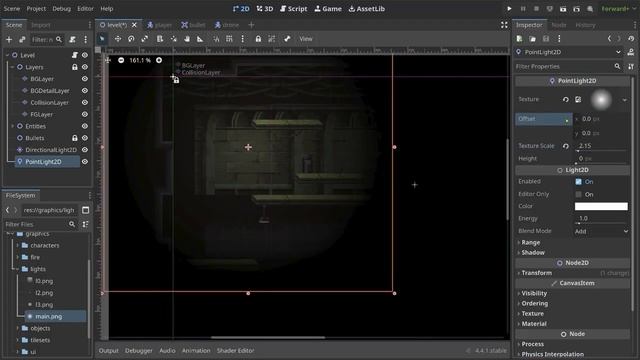Revert the Texture property

[x=566, y=99]
